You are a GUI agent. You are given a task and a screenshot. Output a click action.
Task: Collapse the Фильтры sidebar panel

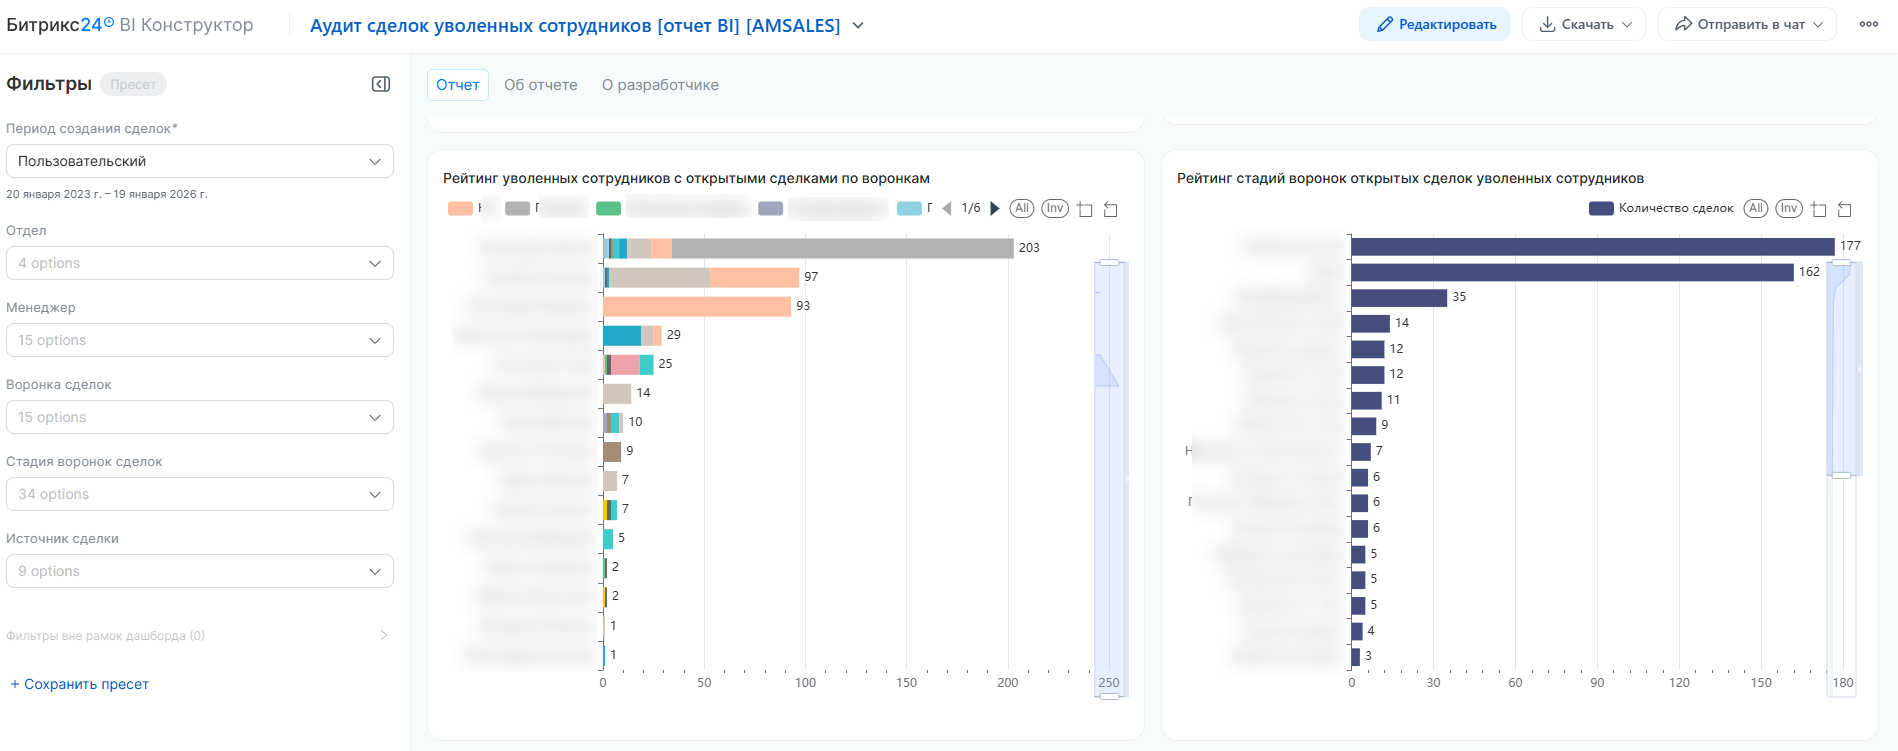coord(381,84)
